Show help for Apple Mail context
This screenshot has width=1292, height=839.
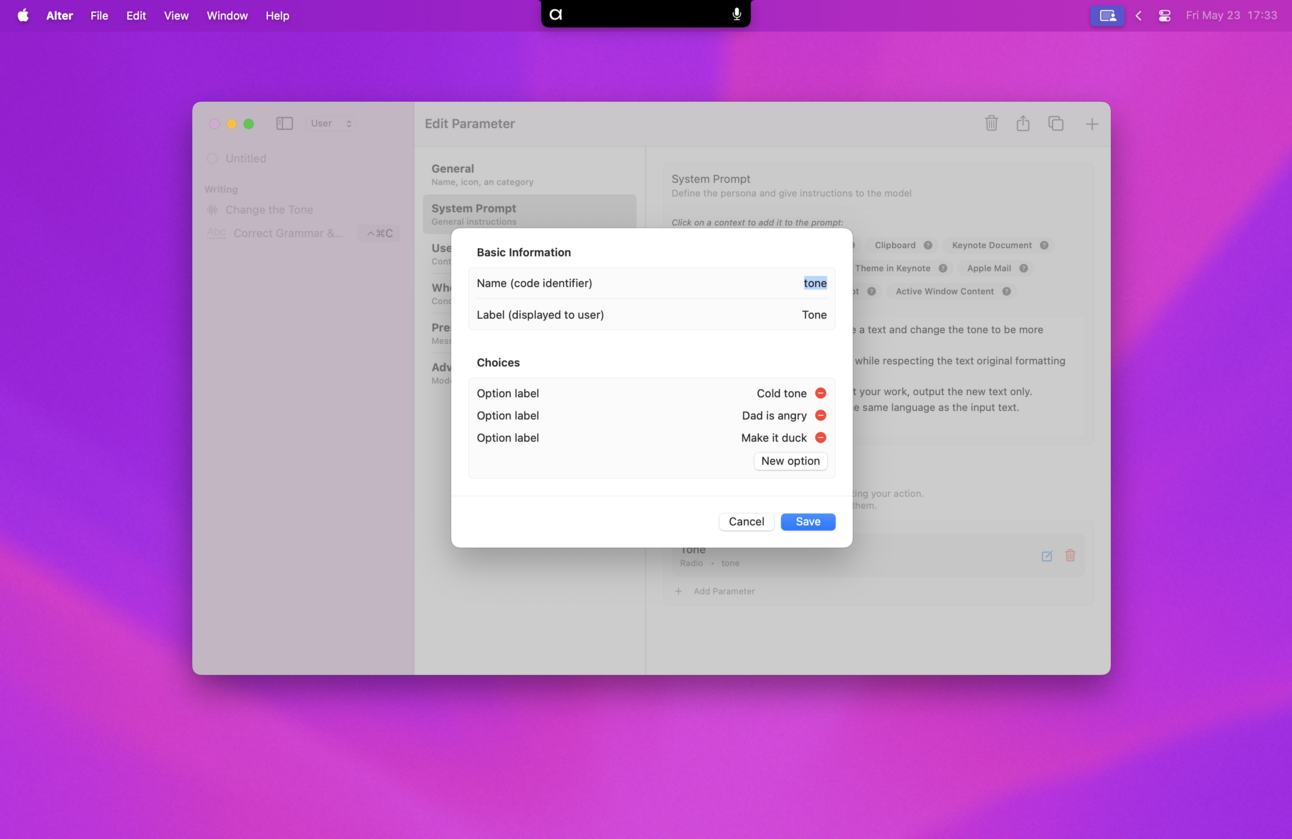1023,268
